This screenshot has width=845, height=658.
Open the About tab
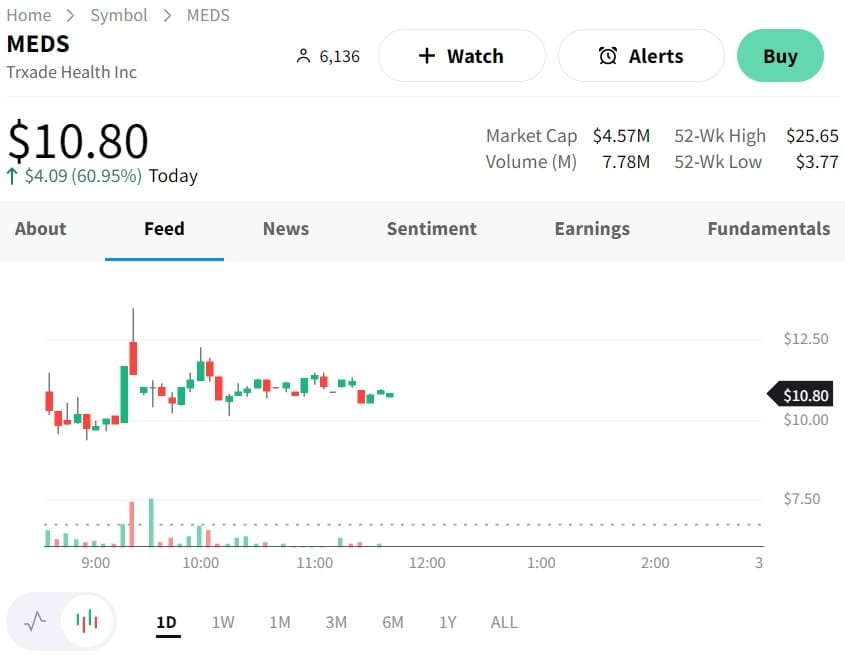pos(40,229)
